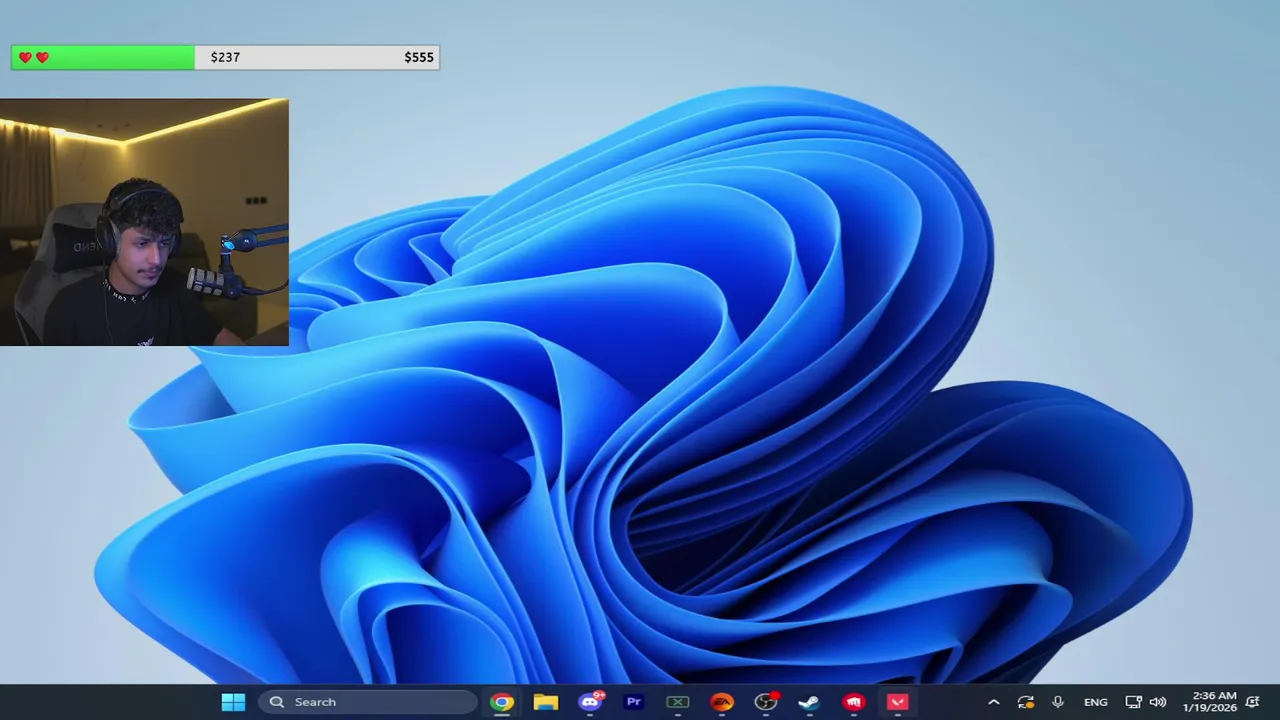Open the network display tray icon
Screen dimensions: 1280x720
click(1133, 702)
